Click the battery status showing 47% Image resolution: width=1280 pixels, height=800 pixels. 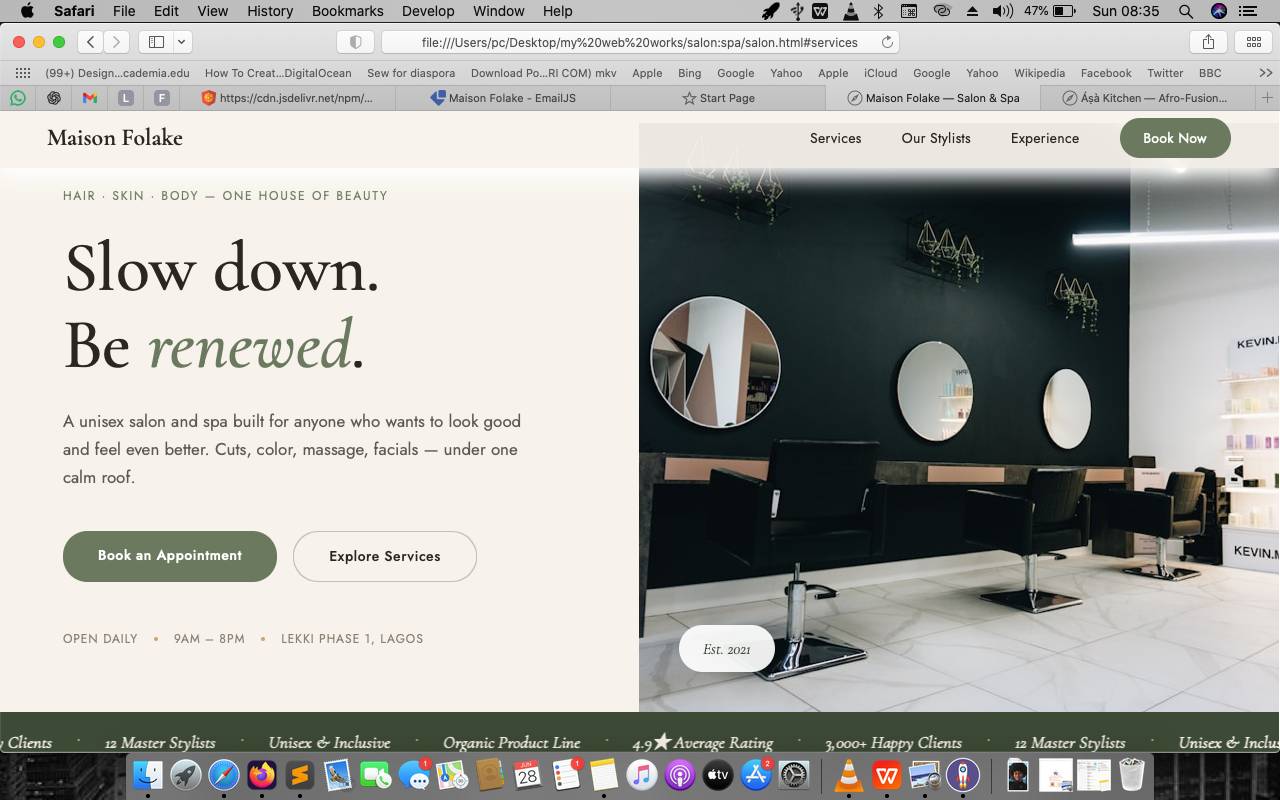pyautogui.click(x=1050, y=11)
